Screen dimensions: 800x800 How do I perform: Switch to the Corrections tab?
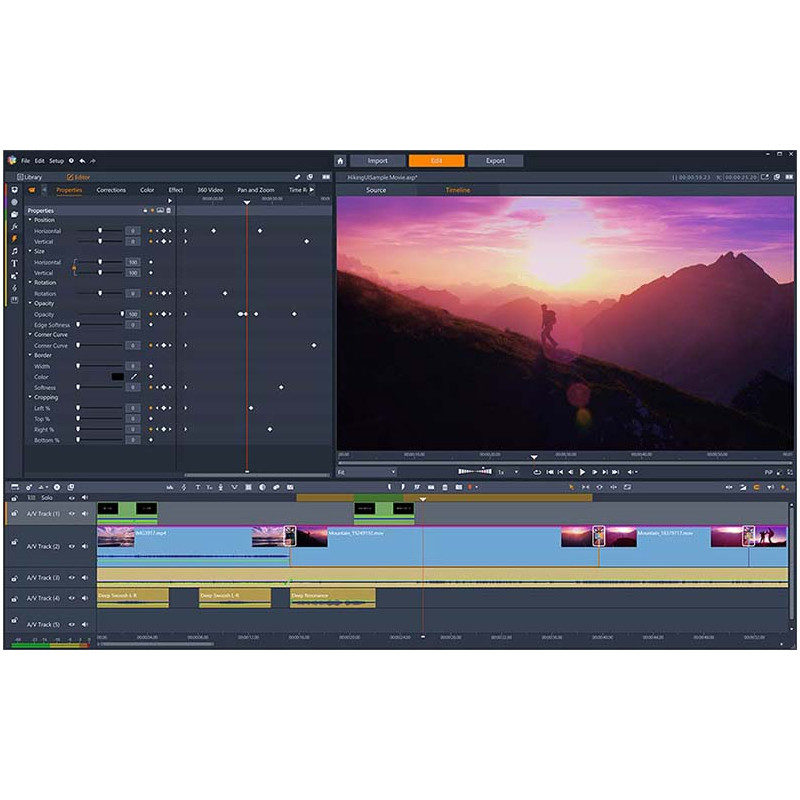click(x=111, y=190)
